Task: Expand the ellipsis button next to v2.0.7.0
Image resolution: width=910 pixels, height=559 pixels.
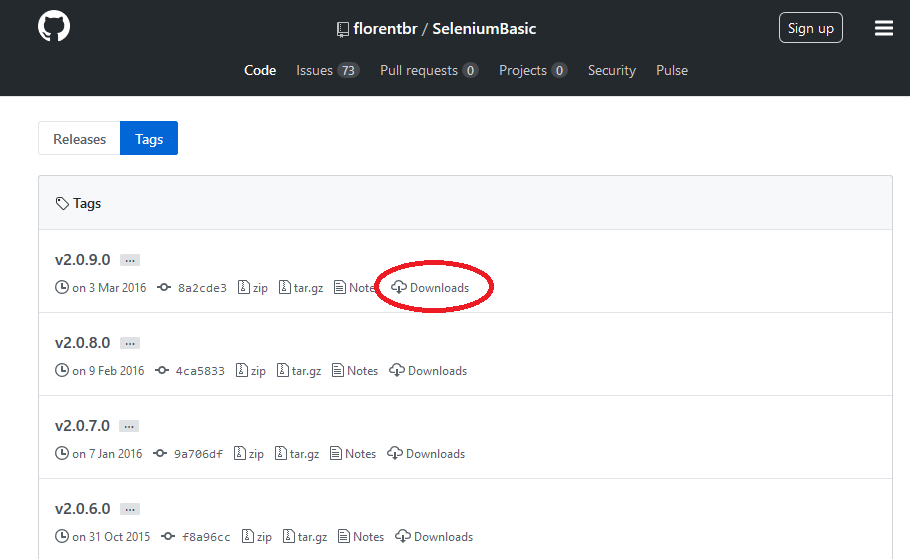Action: (x=129, y=426)
